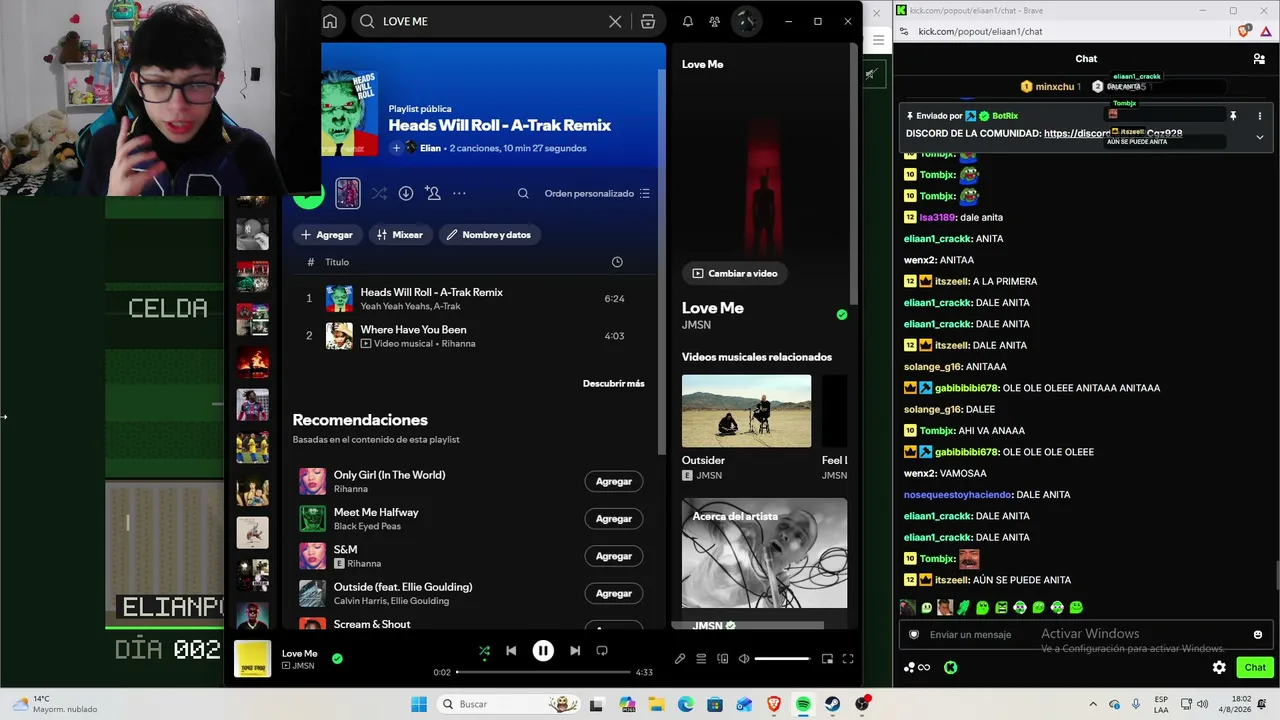Mute the Spotify volume
Image resolution: width=1280 pixels, height=720 pixels.
tap(744, 659)
